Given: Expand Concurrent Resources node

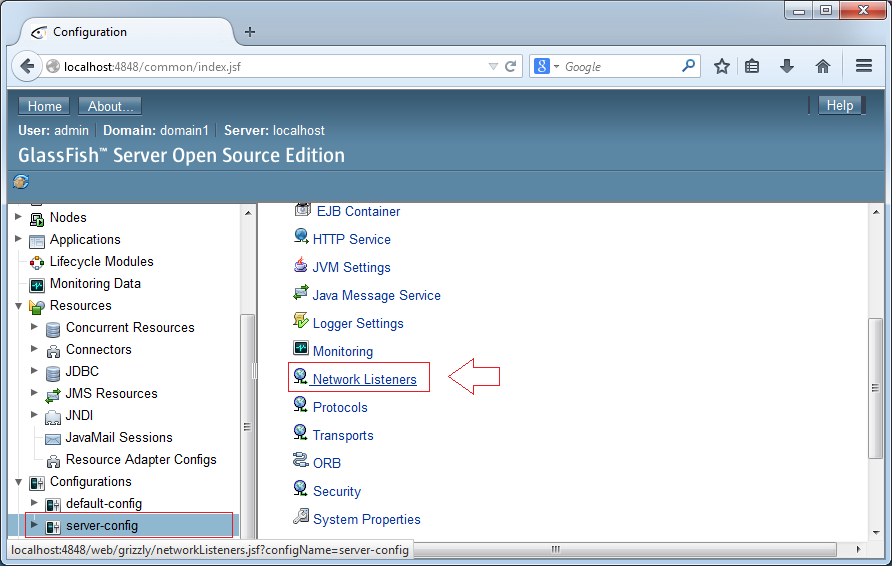Looking at the screenshot, I should pos(34,327).
